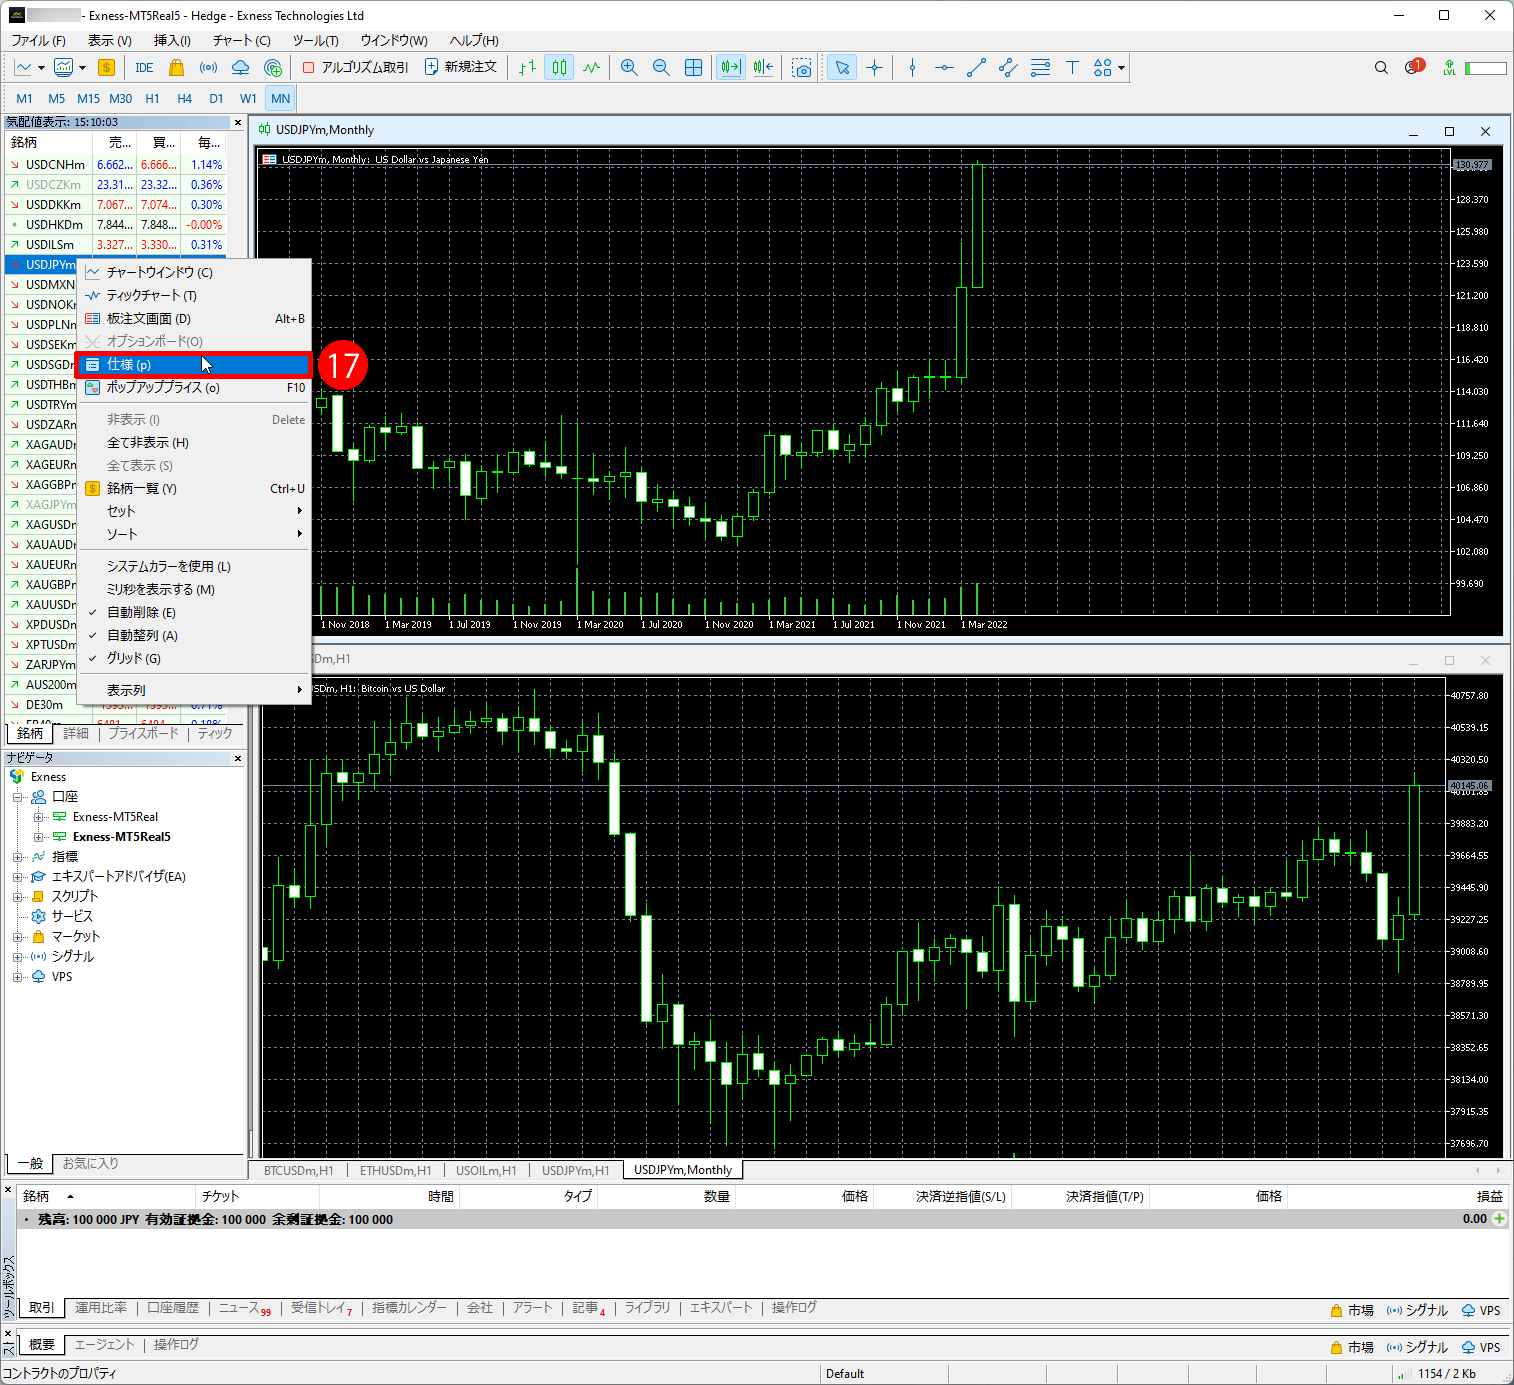Open the スクリプト navigator item
1514x1385 pixels.
[75, 897]
